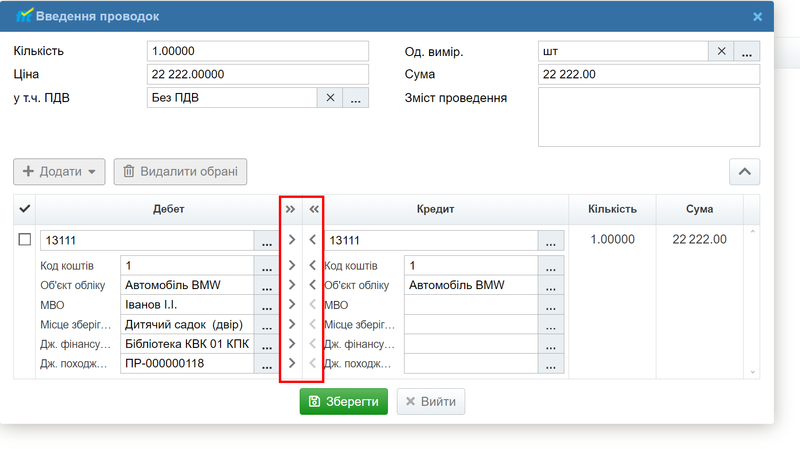Click Видалити обрані button
This screenshot has width=800, height=449.
180,171
